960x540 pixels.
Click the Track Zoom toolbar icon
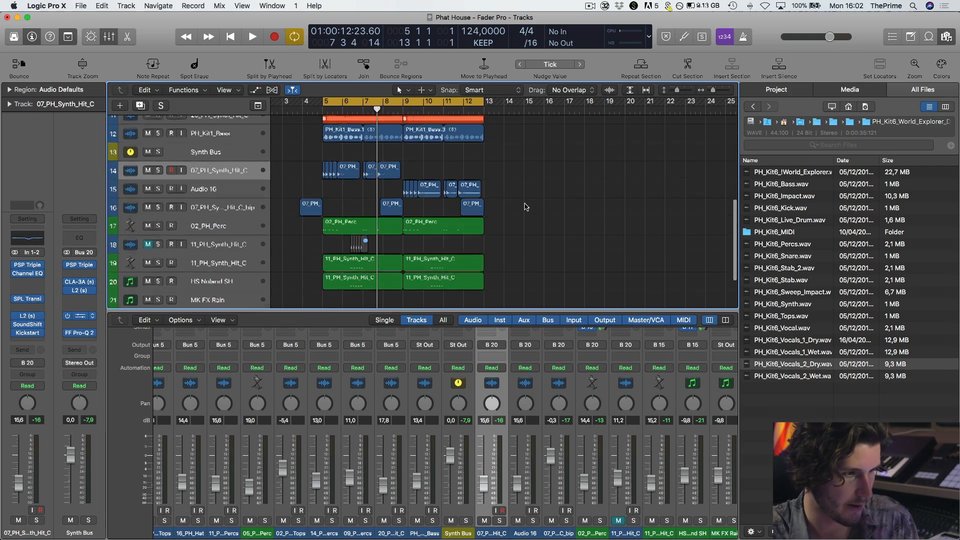82,64
